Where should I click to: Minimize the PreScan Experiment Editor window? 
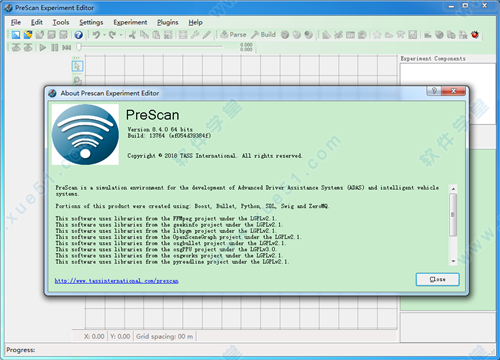[451, 6]
